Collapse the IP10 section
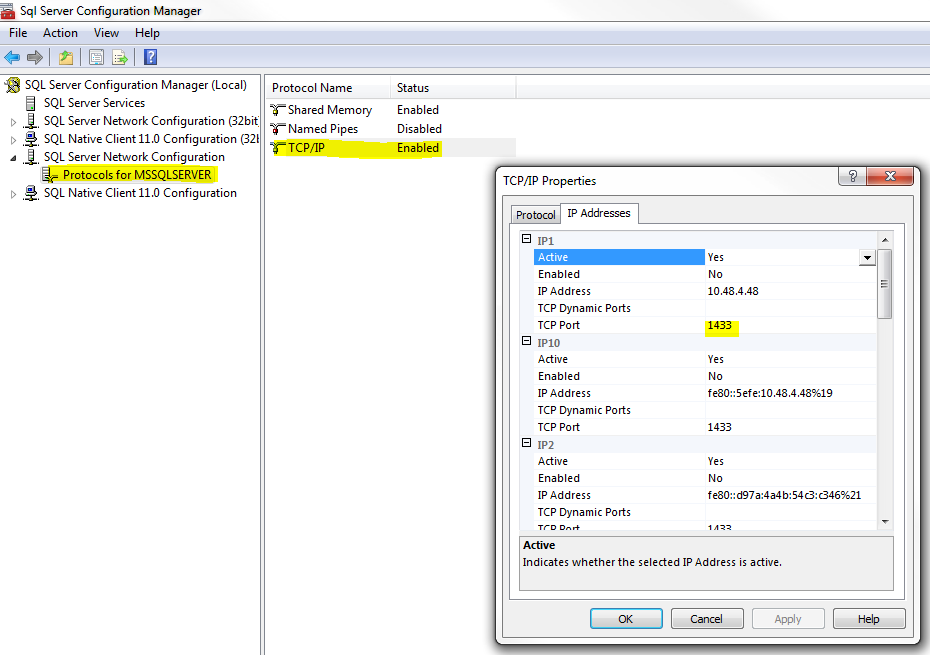Viewport: 930px width, 655px height. (x=526, y=341)
